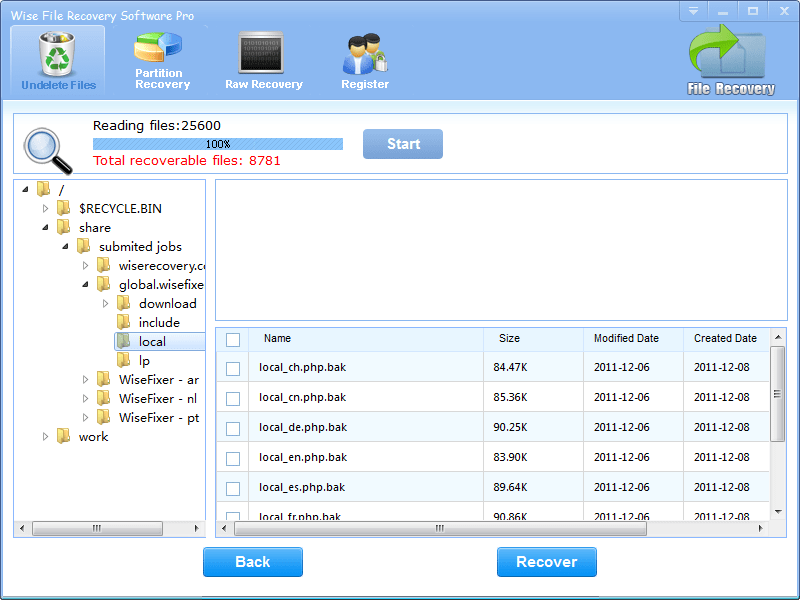The image size is (800, 600).
Task: Click the local folder icon
Action: [x=123, y=341]
